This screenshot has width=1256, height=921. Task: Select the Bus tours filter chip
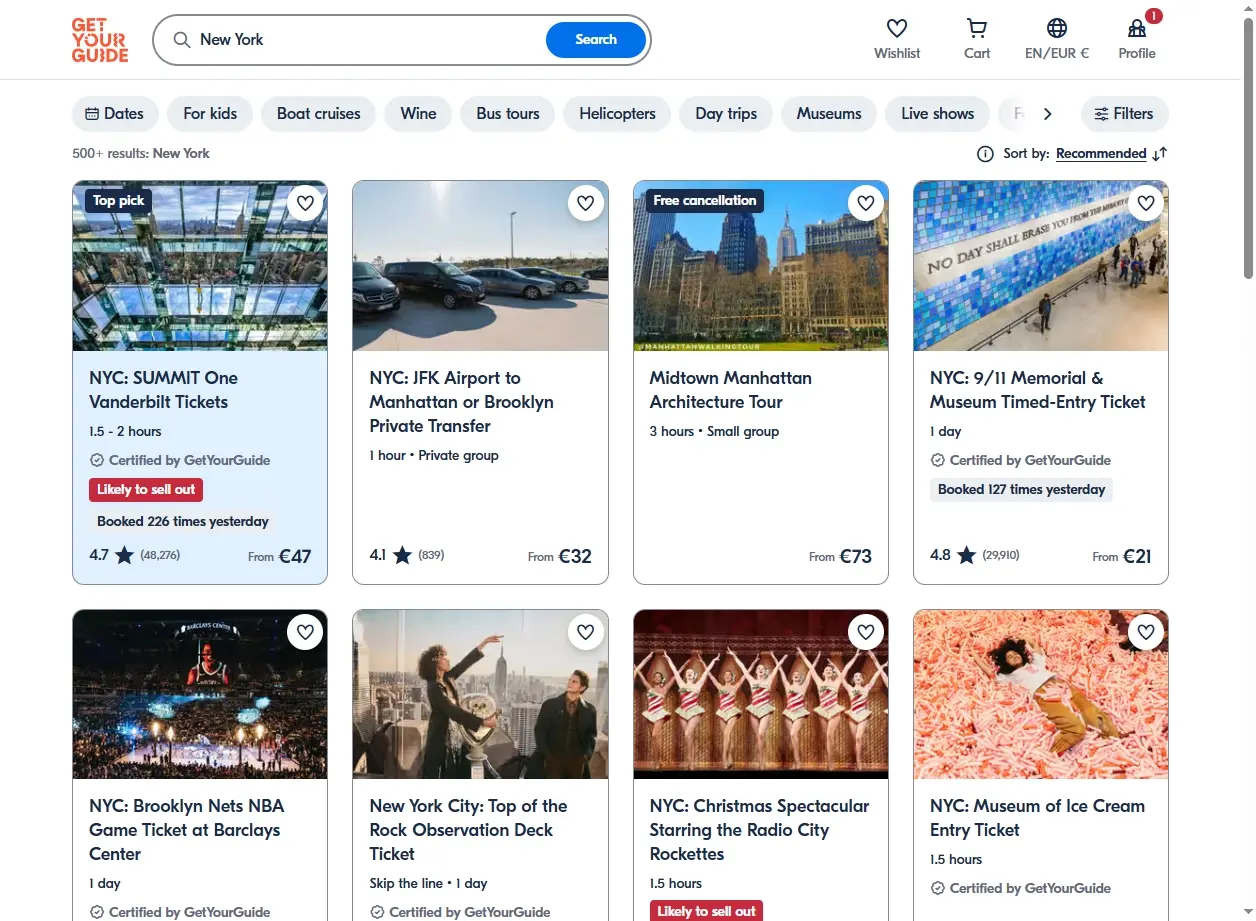pyautogui.click(x=508, y=114)
